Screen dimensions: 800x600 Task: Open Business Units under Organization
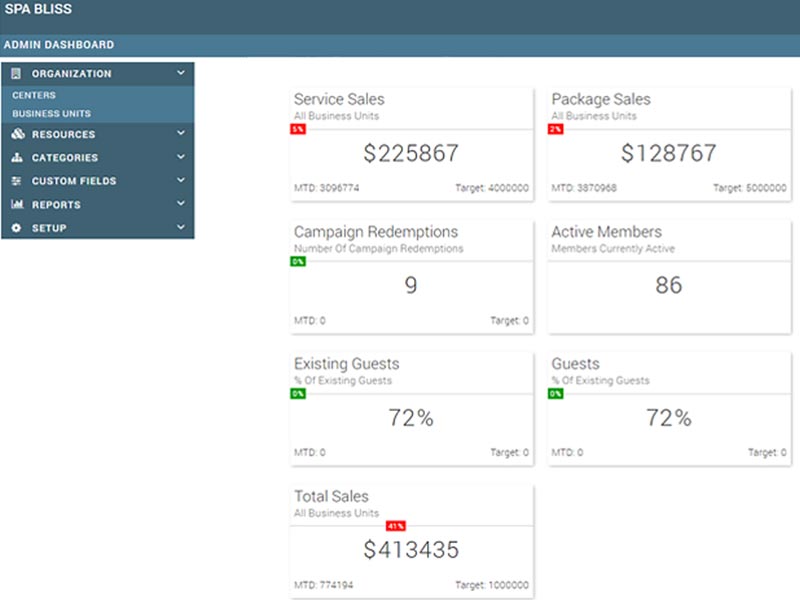51,114
